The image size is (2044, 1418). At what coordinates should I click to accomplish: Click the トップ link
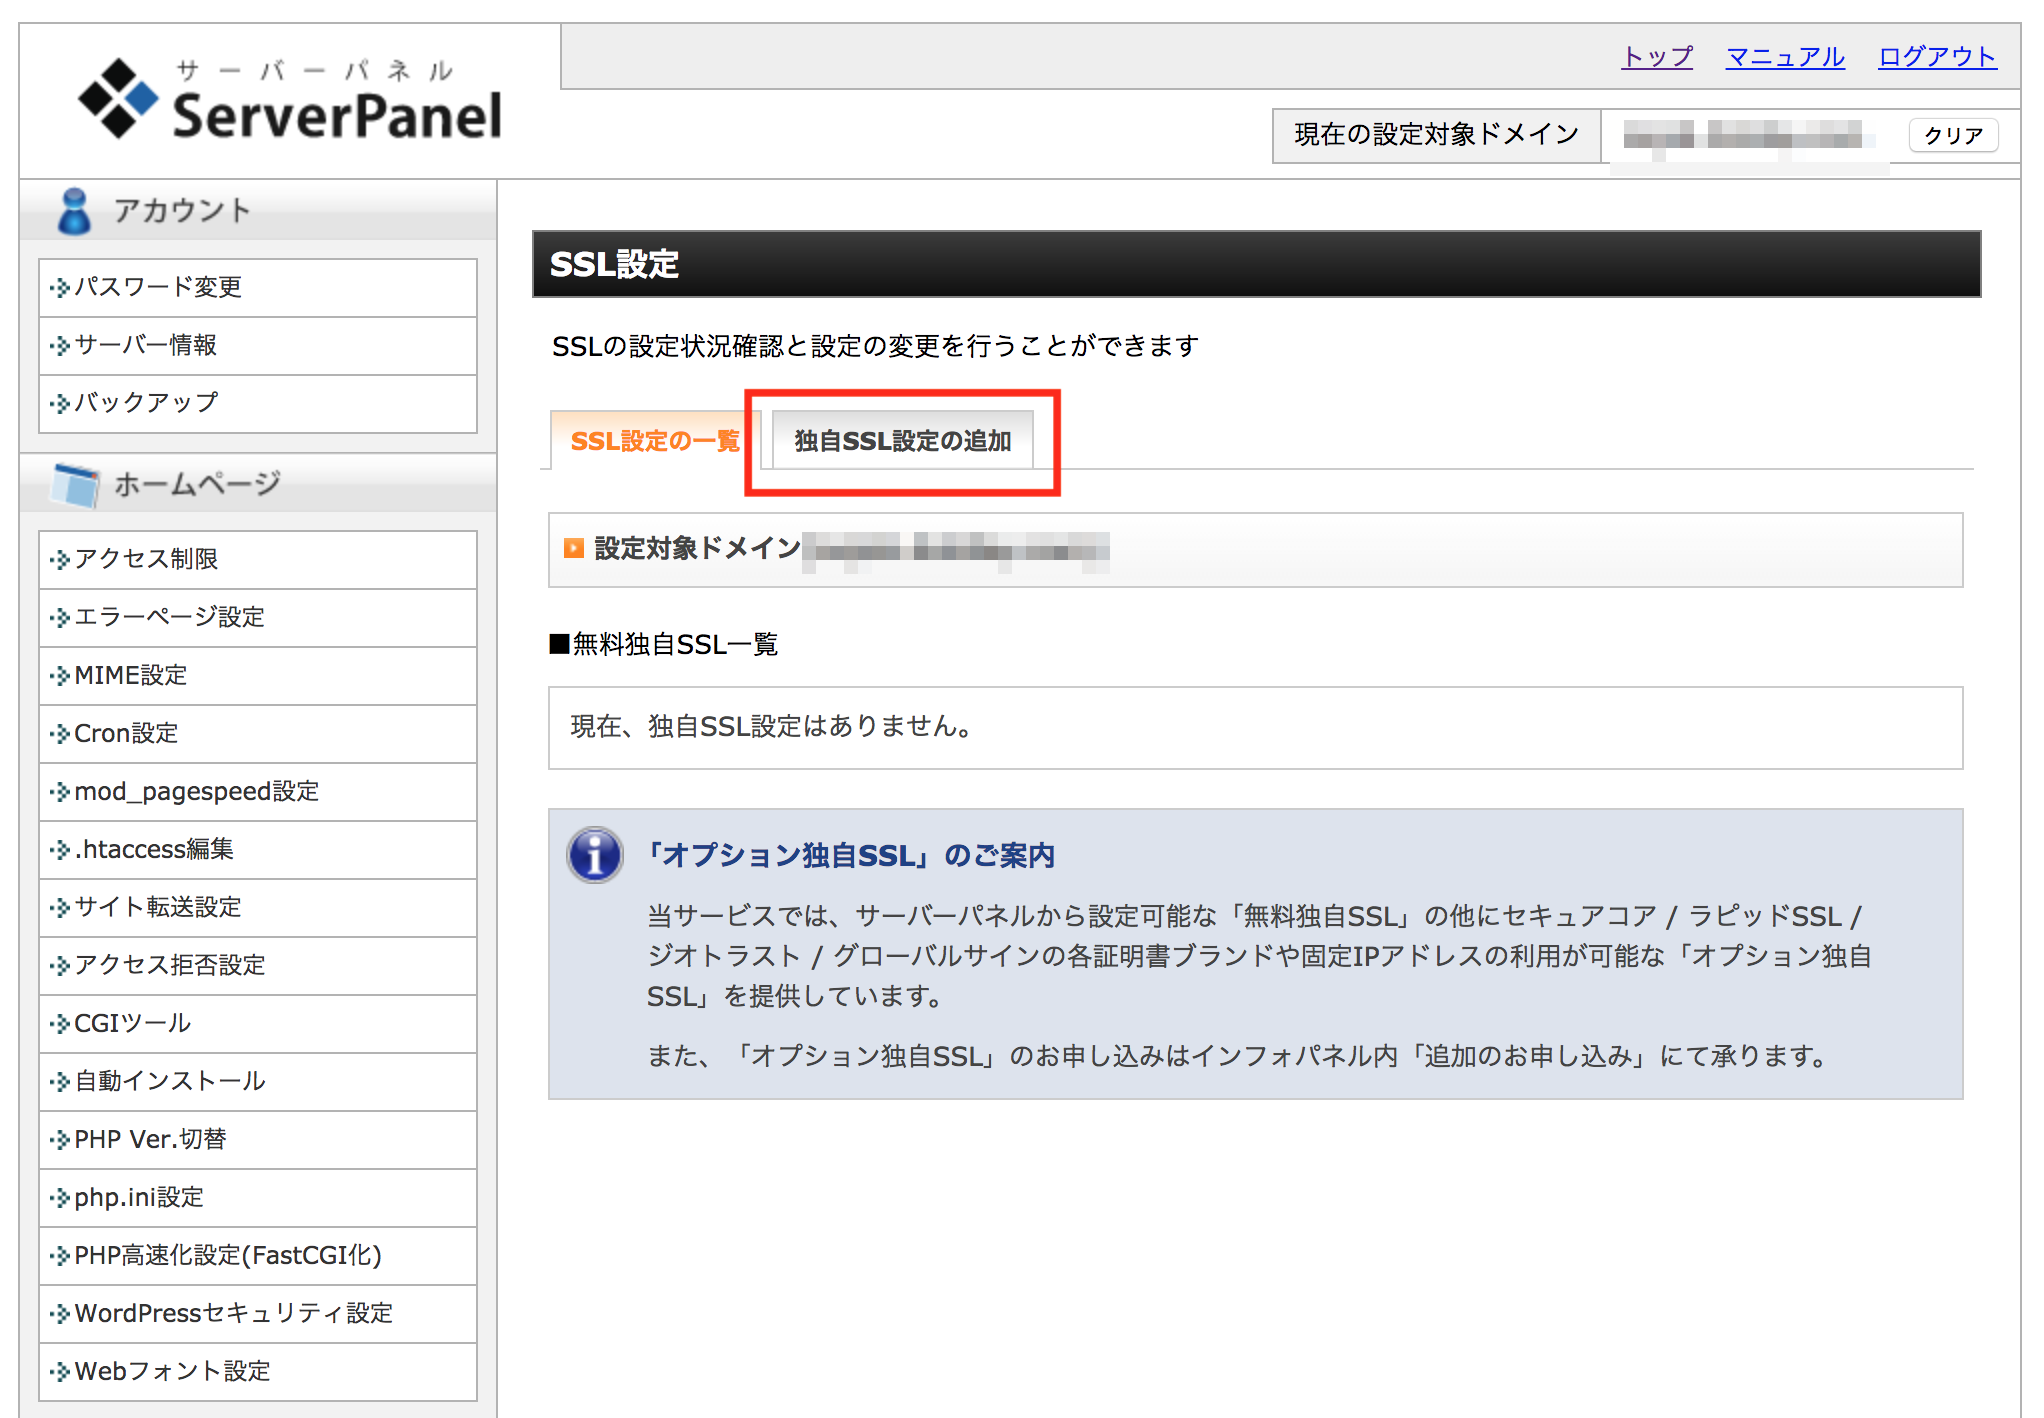tap(1655, 57)
